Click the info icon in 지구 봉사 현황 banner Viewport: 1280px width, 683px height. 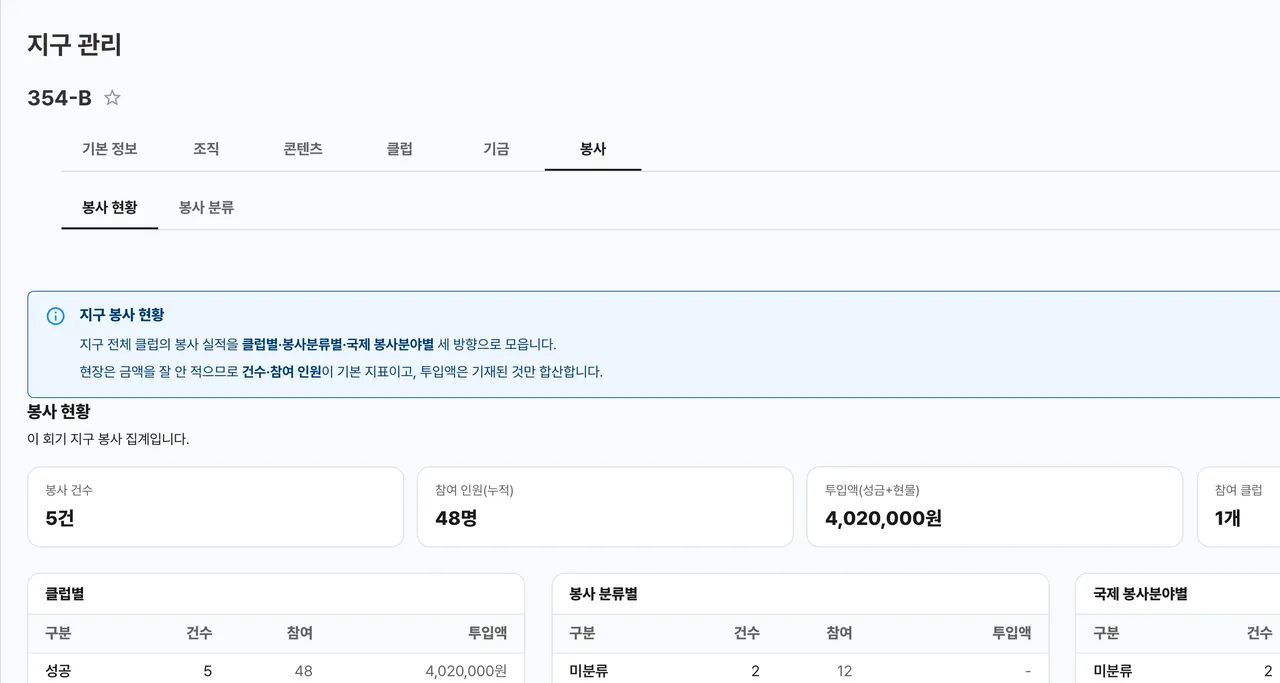(x=56, y=316)
